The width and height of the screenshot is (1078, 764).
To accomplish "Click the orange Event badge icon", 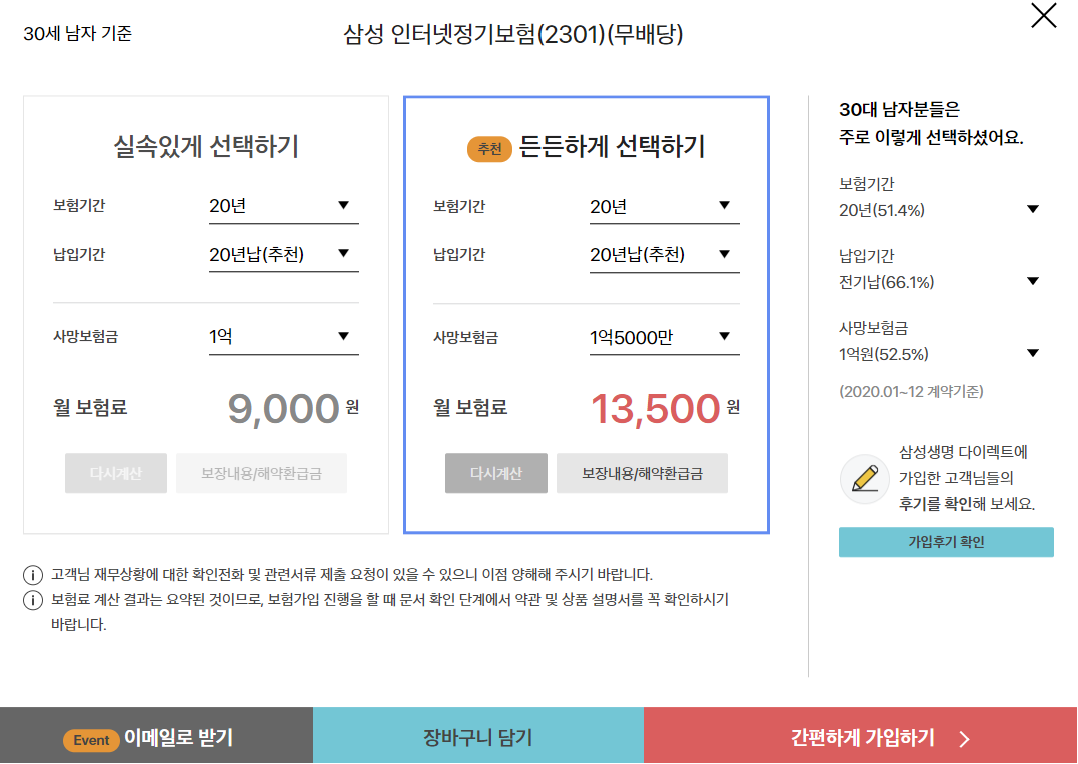I will [x=91, y=740].
